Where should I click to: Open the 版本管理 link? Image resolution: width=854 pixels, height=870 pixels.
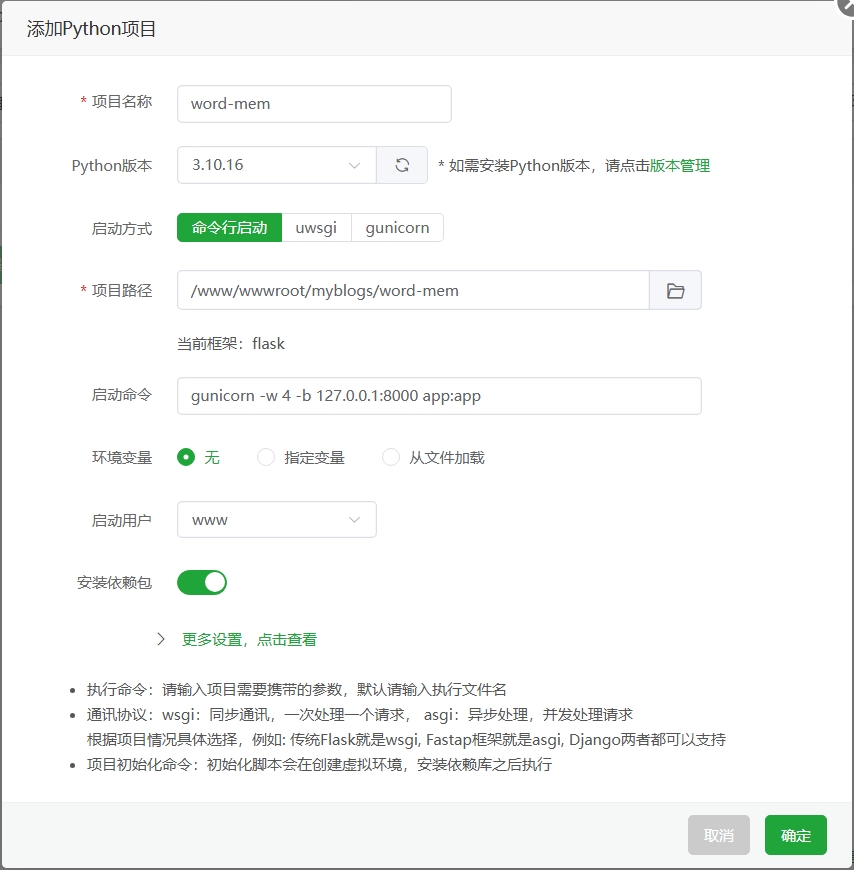coord(680,166)
